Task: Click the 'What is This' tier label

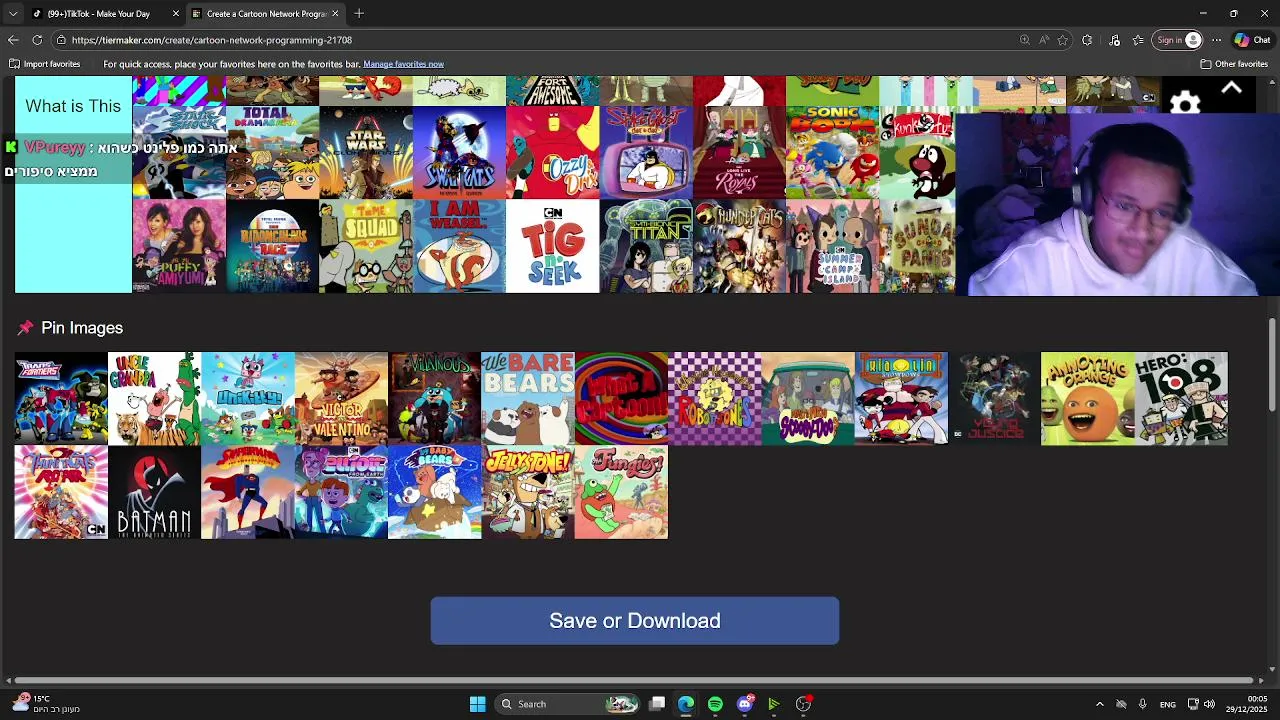Action: pyautogui.click(x=73, y=106)
